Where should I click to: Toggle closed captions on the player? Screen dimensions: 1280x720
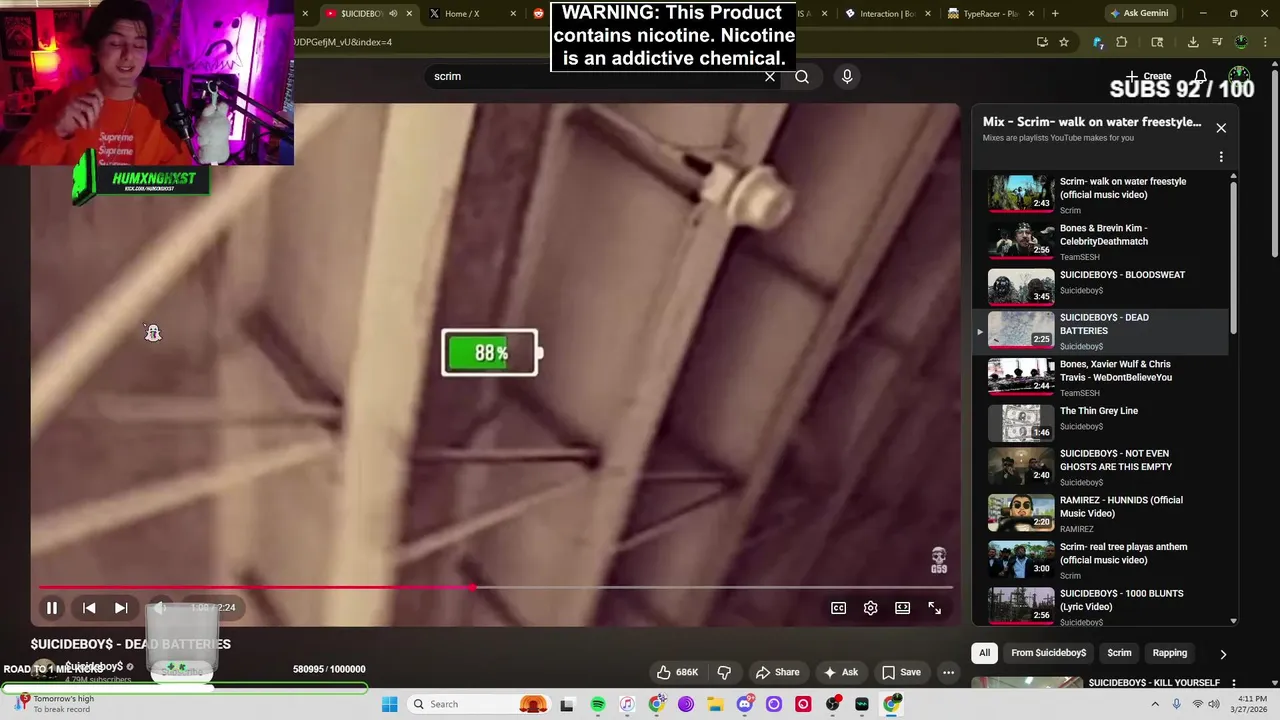click(838, 608)
